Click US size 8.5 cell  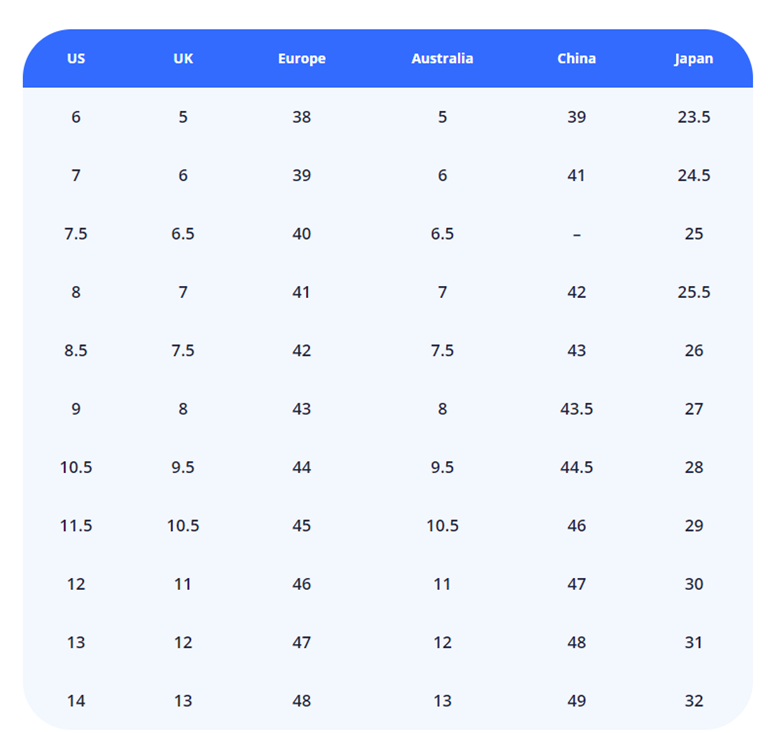click(x=76, y=350)
